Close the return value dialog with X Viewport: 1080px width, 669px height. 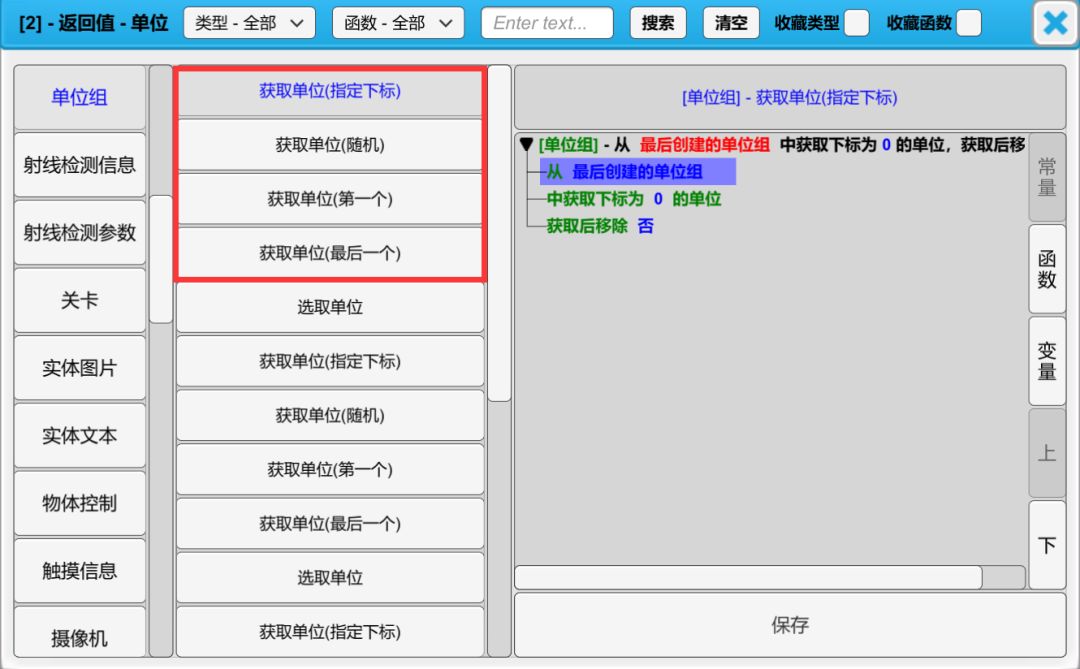point(1055,23)
